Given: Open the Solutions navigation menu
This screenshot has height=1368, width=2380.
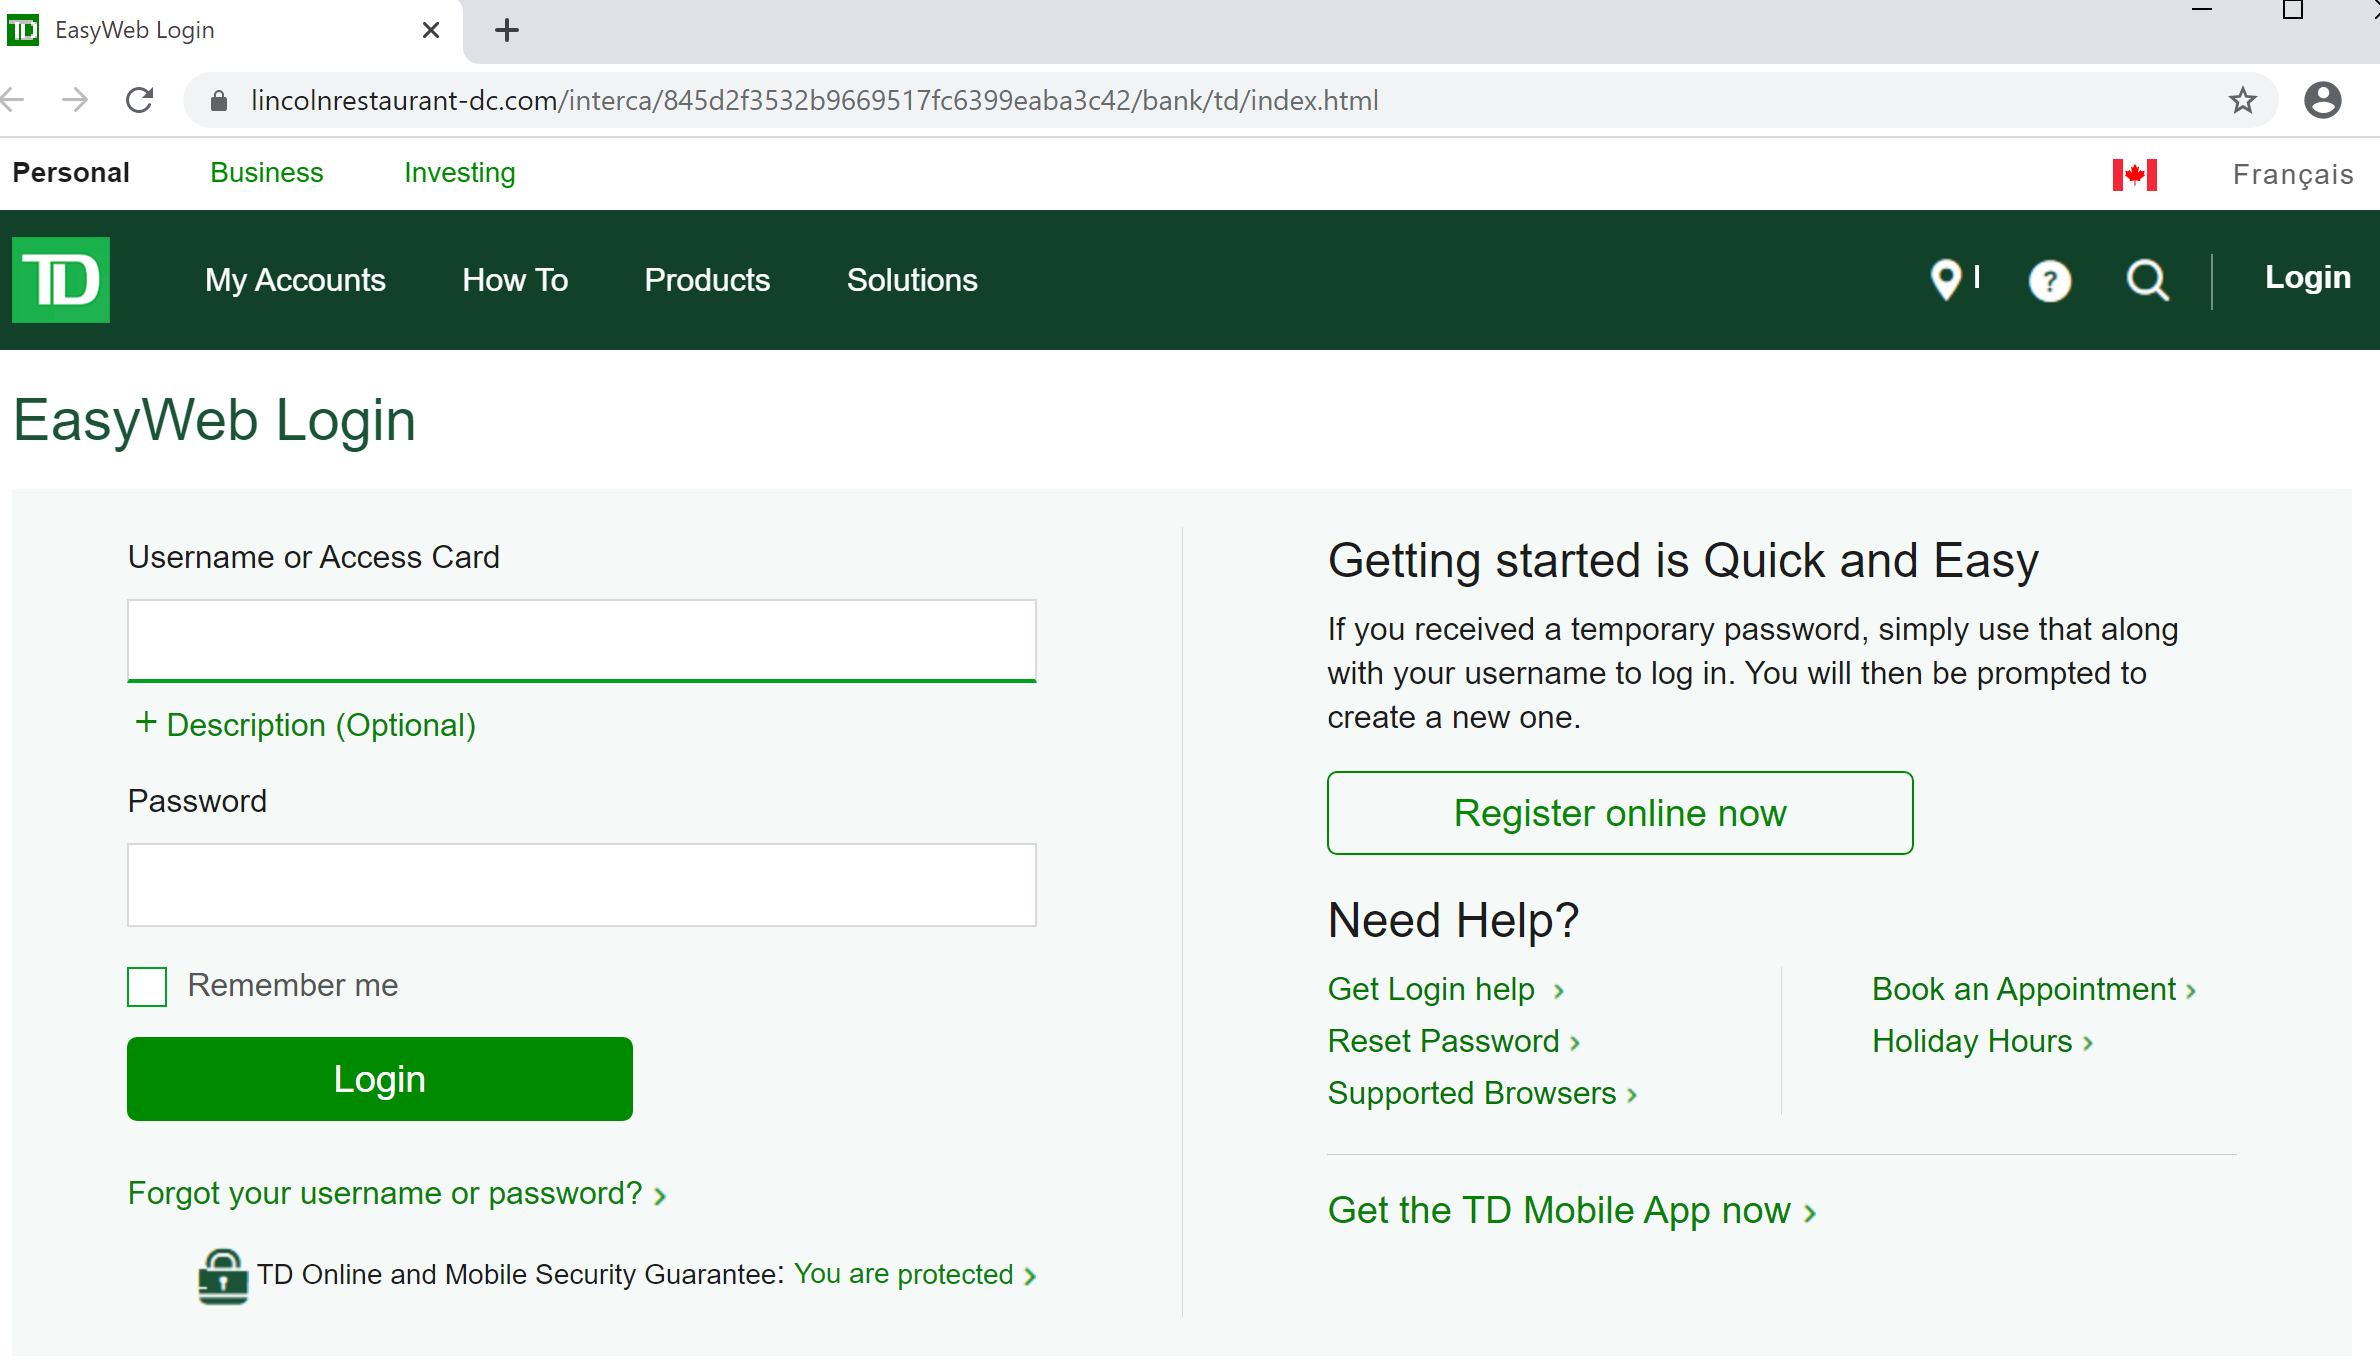Looking at the screenshot, I should [x=912, y=280].
